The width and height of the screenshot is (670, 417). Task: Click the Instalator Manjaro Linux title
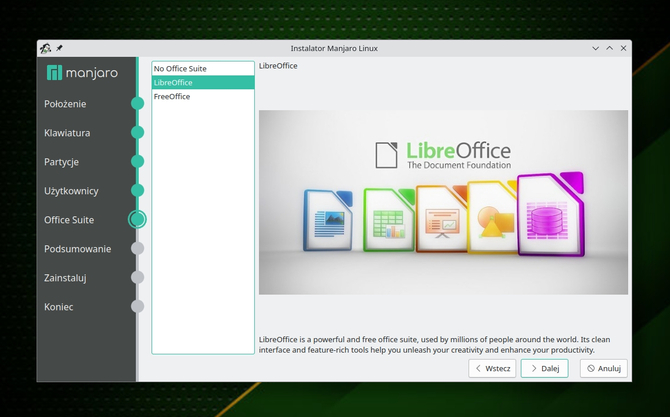point(334,48)
